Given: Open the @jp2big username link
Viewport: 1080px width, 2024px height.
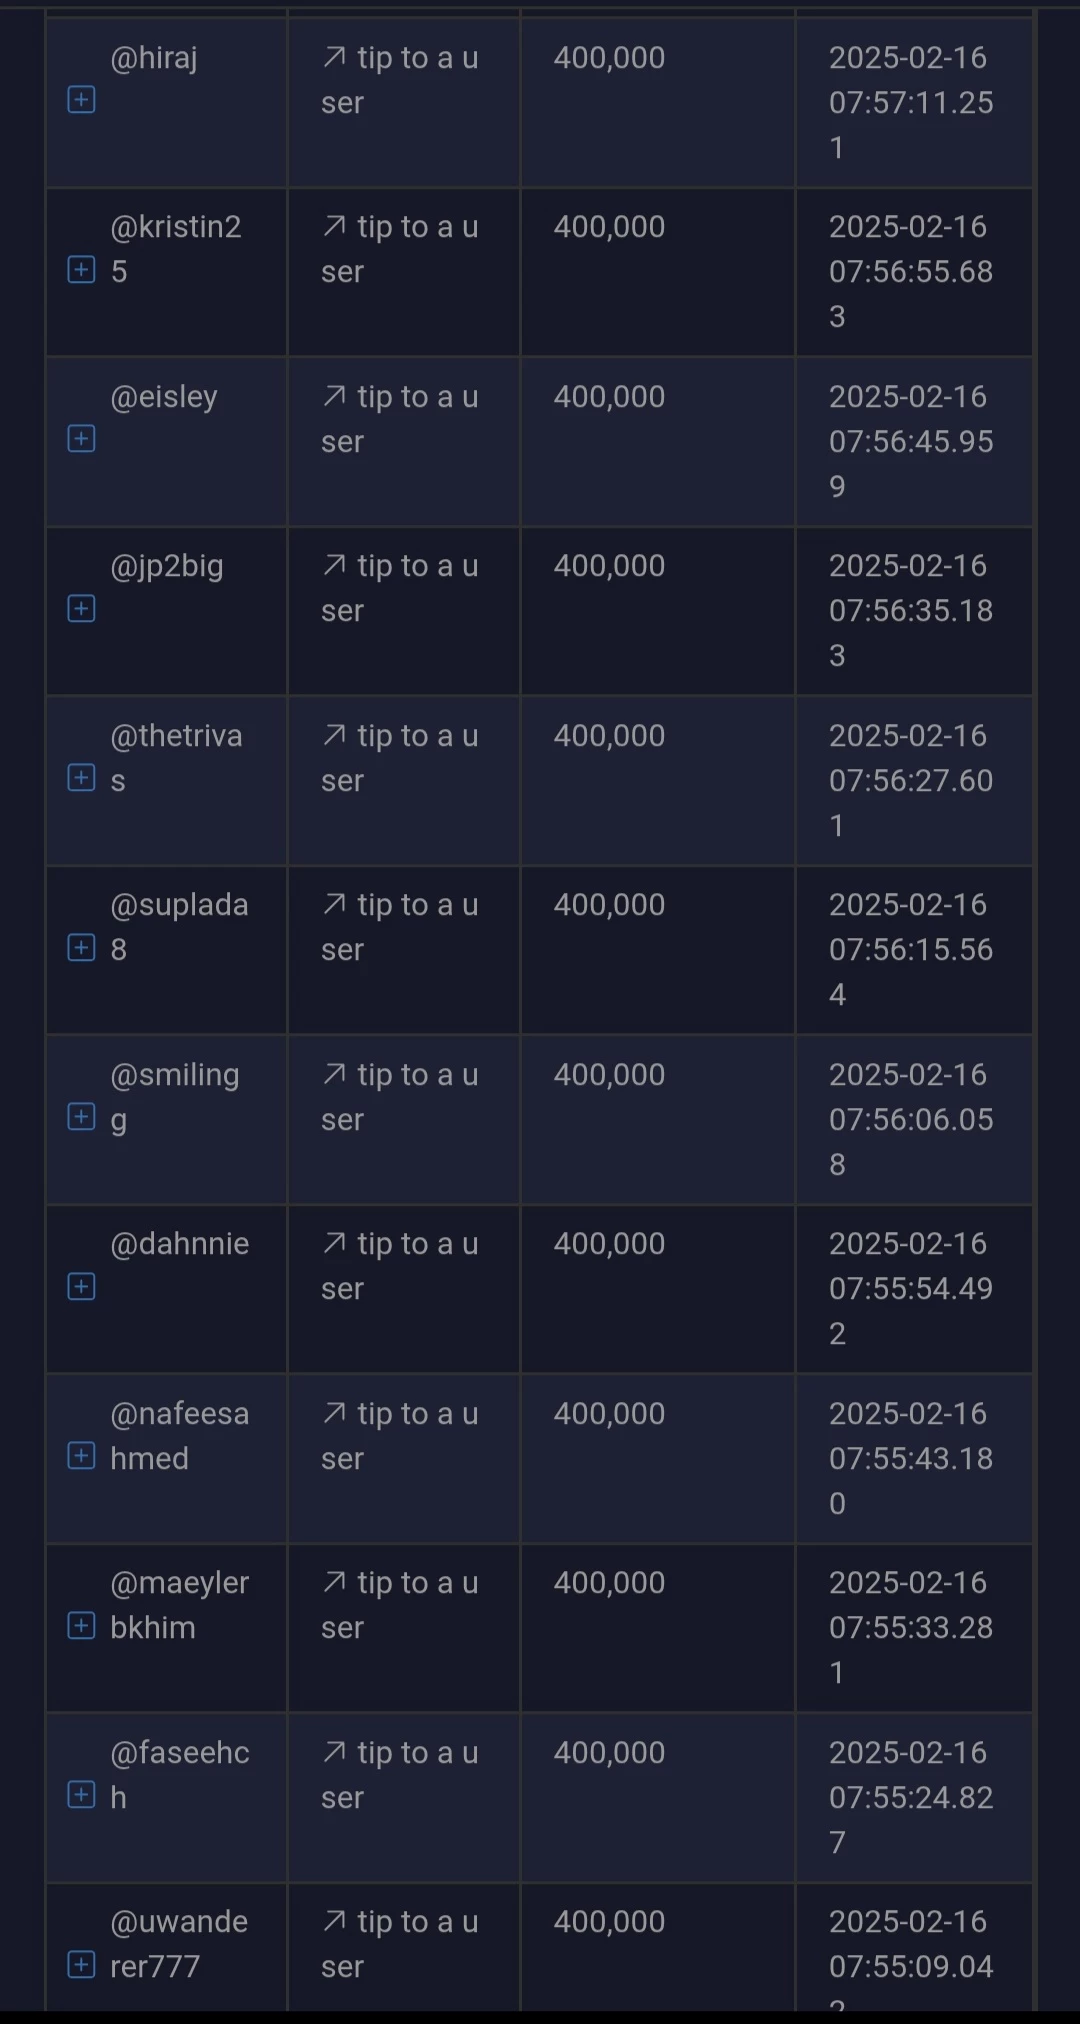Looking at the screenshot, I should coord(167,567).
